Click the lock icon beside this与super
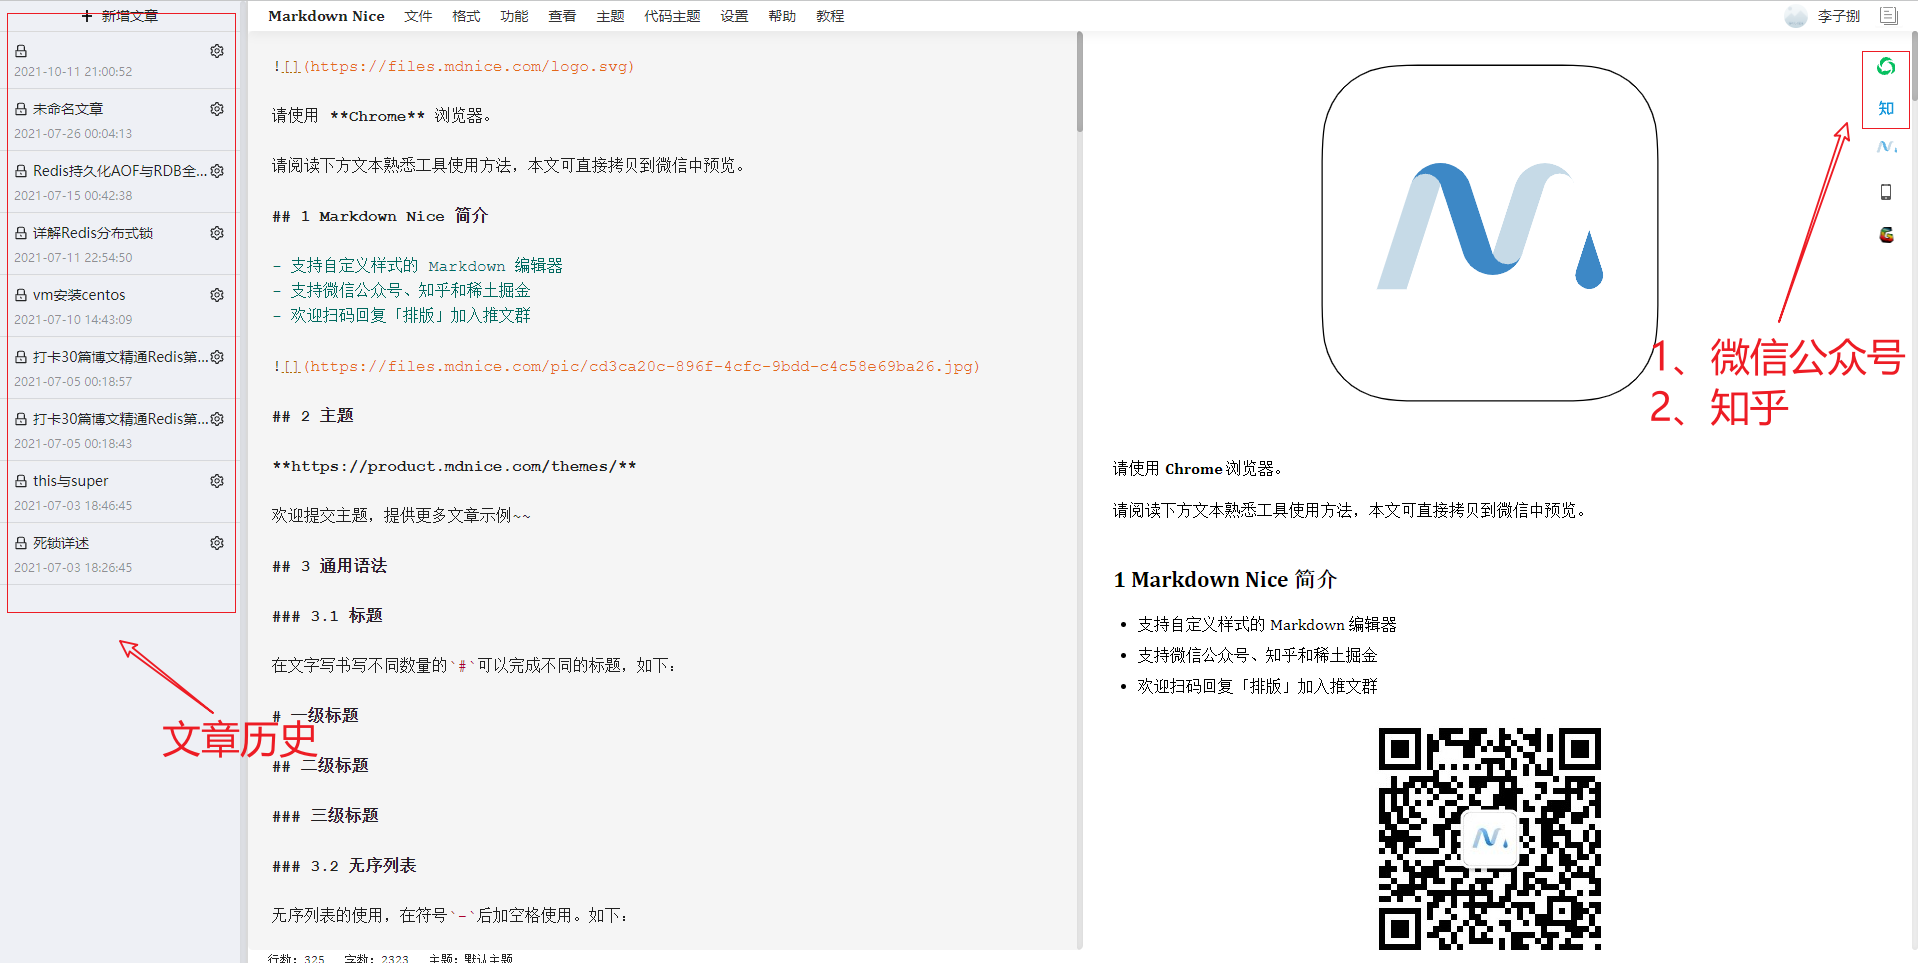The height and width of the screenshot is (963, 1918). pyautogui.click(x=21, y=481)
